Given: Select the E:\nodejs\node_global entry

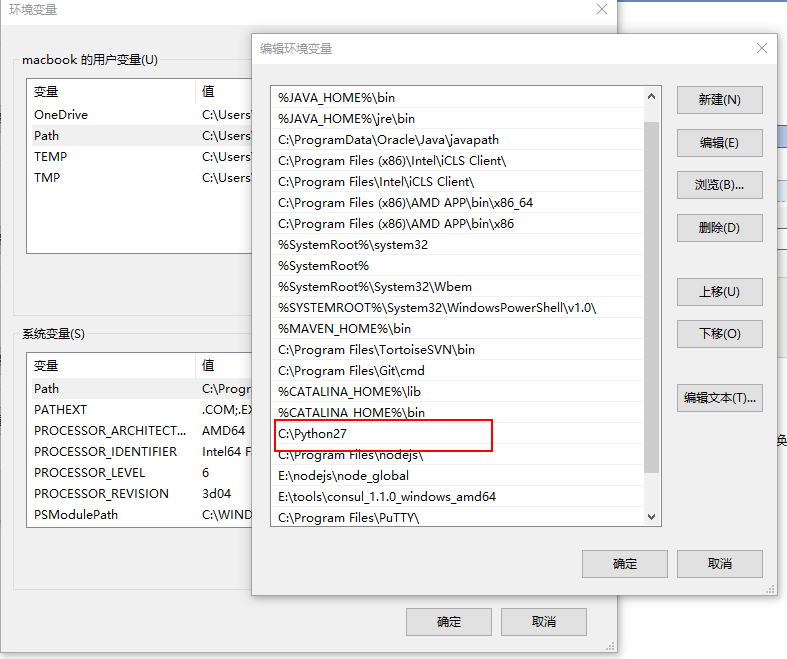Looking at the screenshot, I should coord(457,476).
